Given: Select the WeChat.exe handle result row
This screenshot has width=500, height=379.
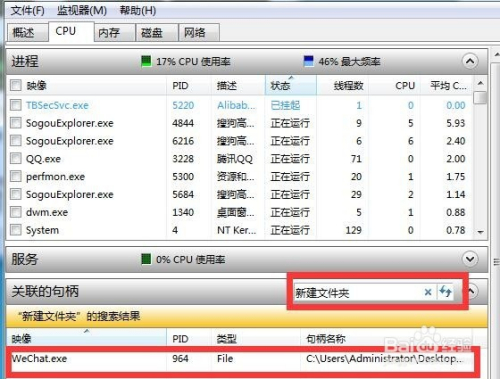Looking at the screenshot, I should (242, 359).
